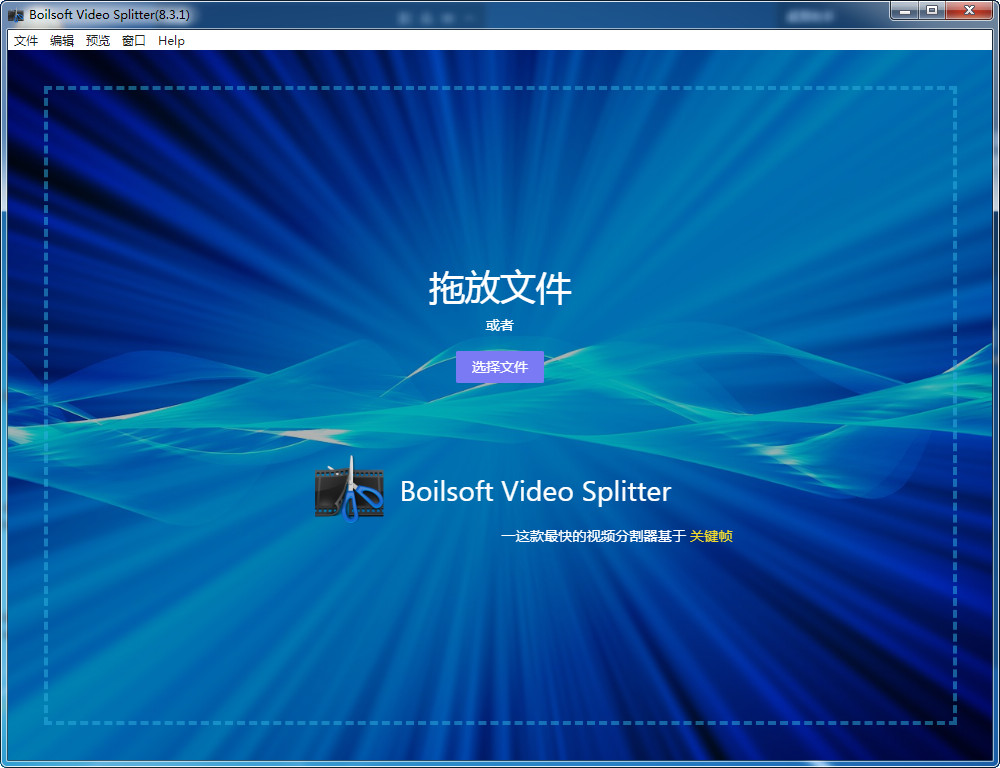The image size is (1000, 768).
Task: Click the app icon in title bar
Action: (16, 15)
